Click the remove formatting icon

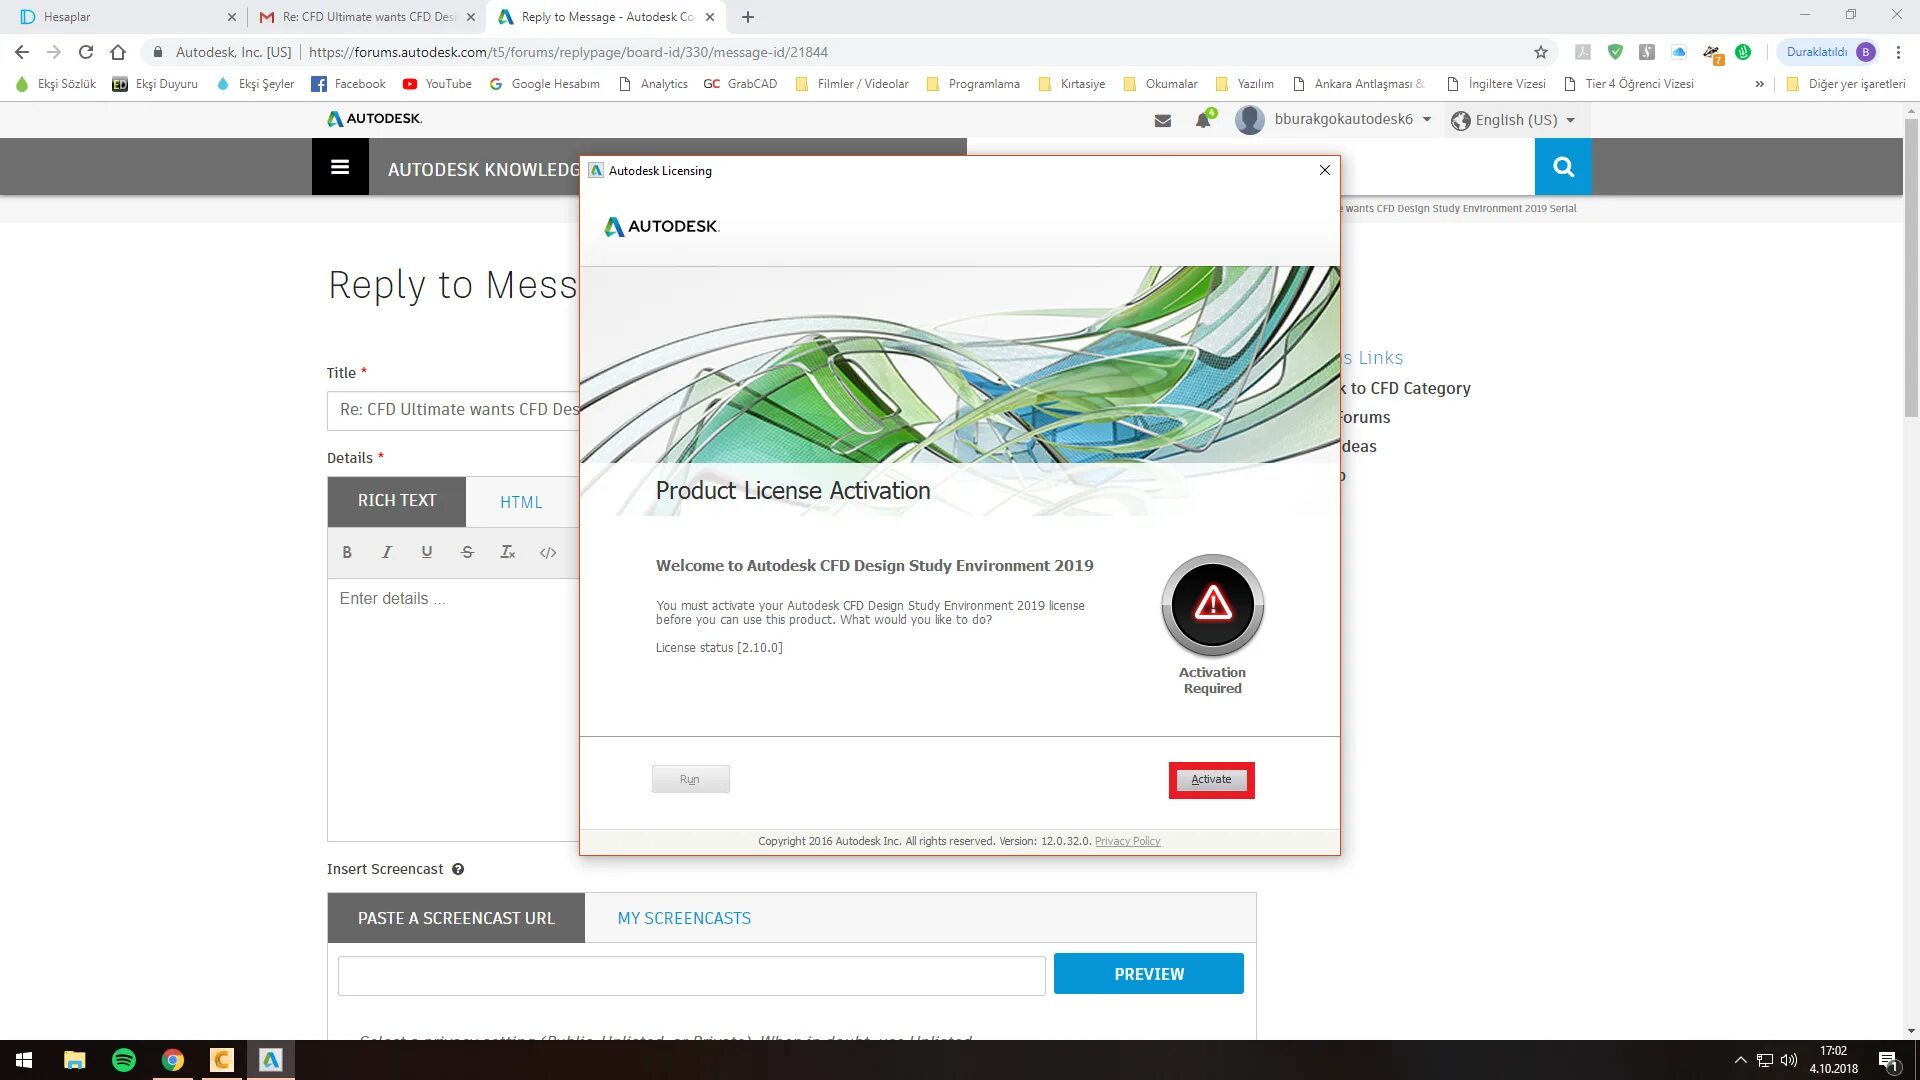[507, 552]
